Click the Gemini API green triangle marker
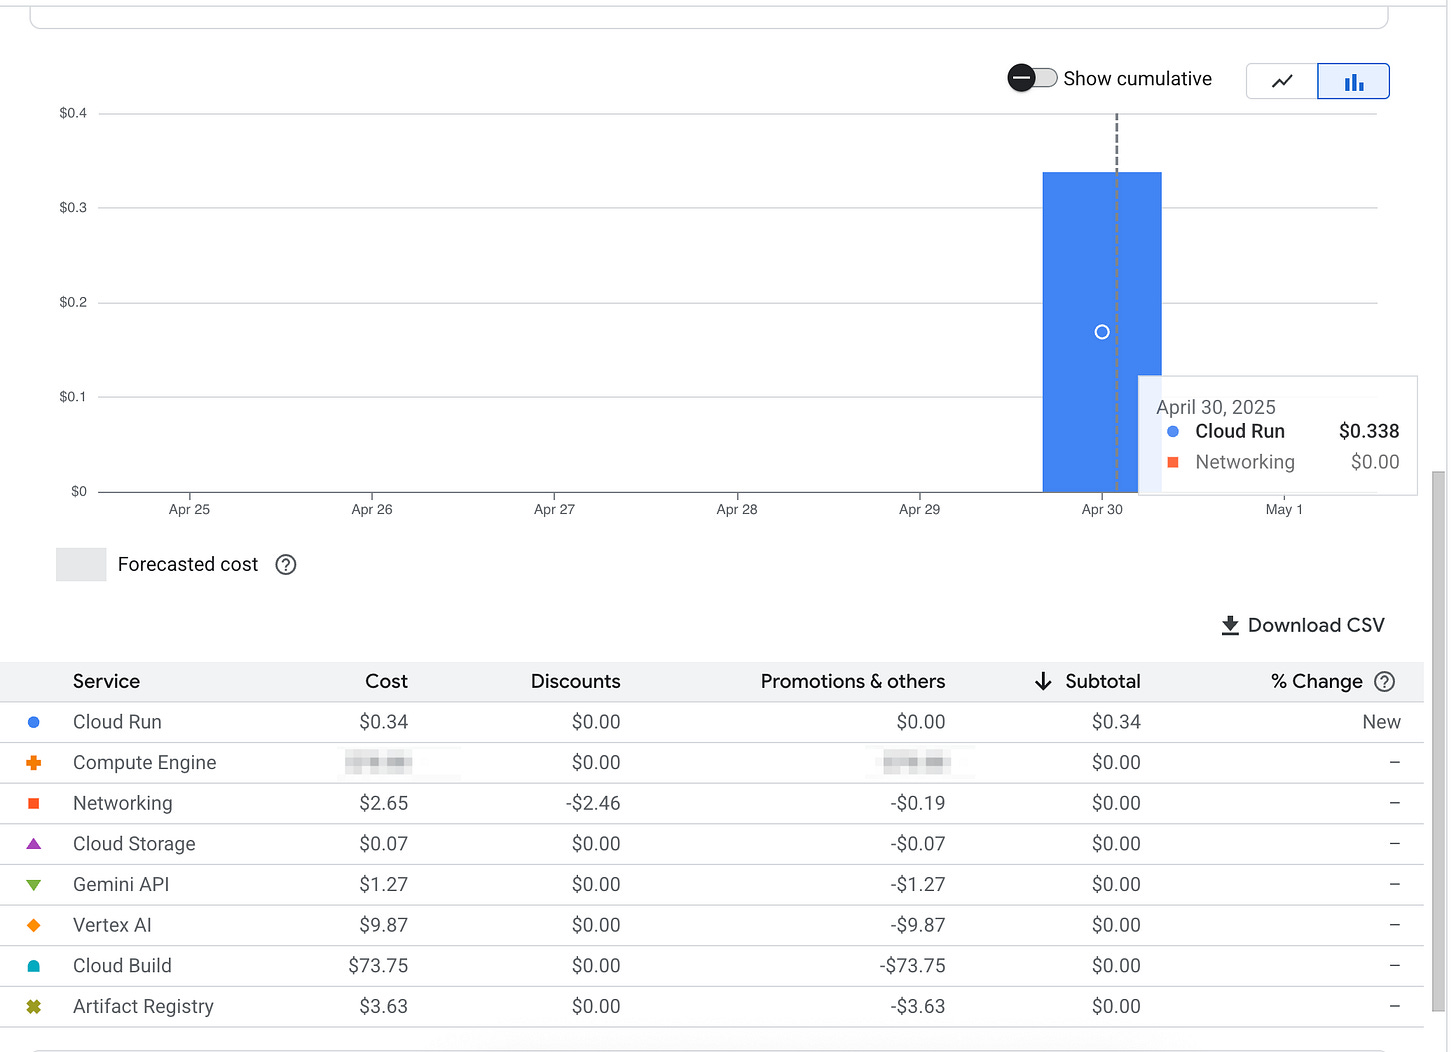 [33, 885]
